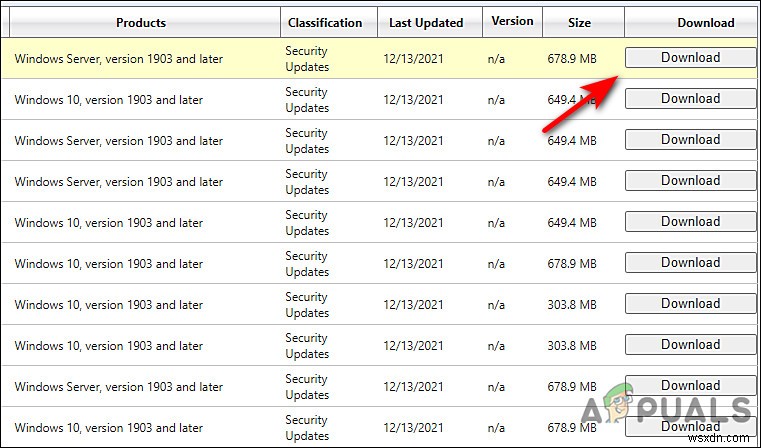Screen dimensions: 761x448
Task: Click "Windows Server, version 1903 and later" in fourth row
Action: coord(118,182)
